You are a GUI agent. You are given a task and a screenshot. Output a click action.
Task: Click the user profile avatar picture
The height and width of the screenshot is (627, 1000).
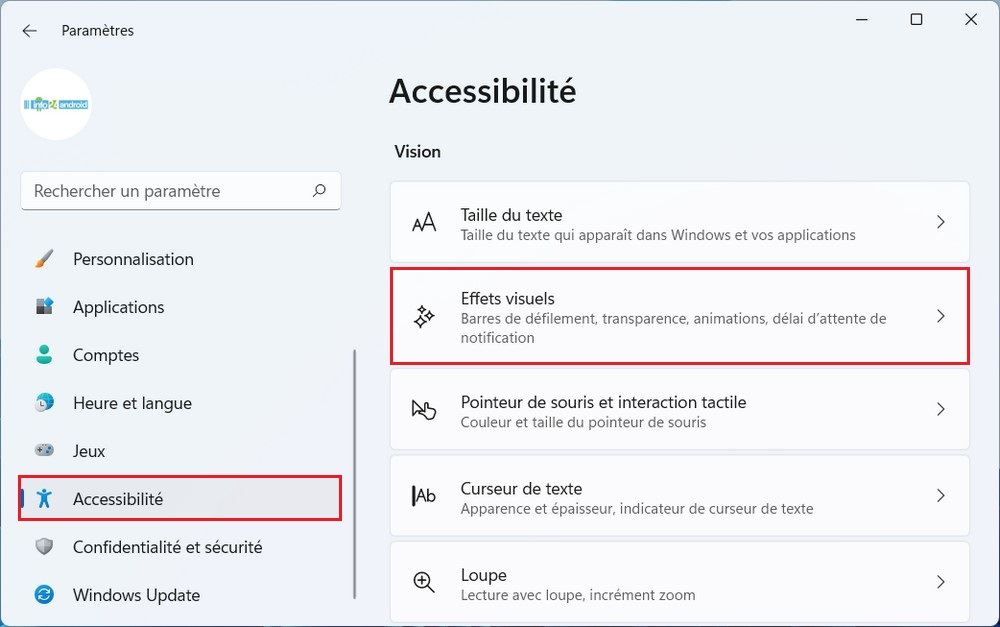pos(56,104)
